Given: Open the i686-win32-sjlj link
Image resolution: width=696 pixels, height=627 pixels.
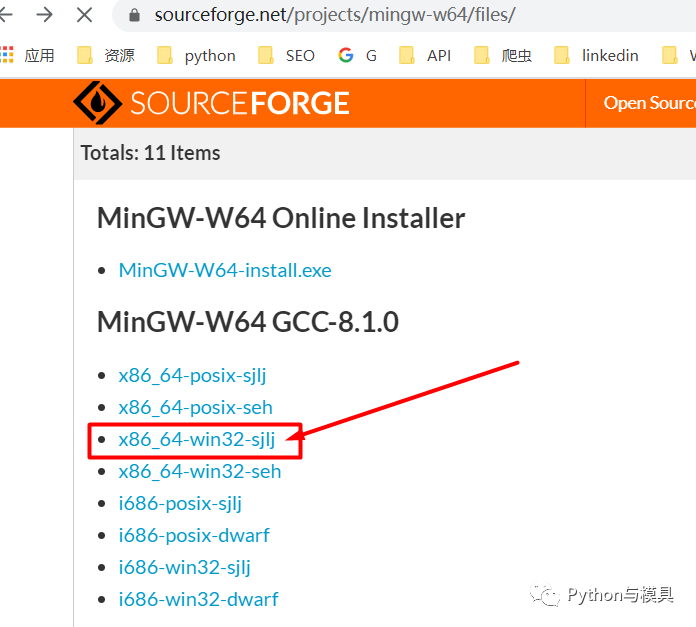Looking at the screenshot, I should (x=184, y=568).
